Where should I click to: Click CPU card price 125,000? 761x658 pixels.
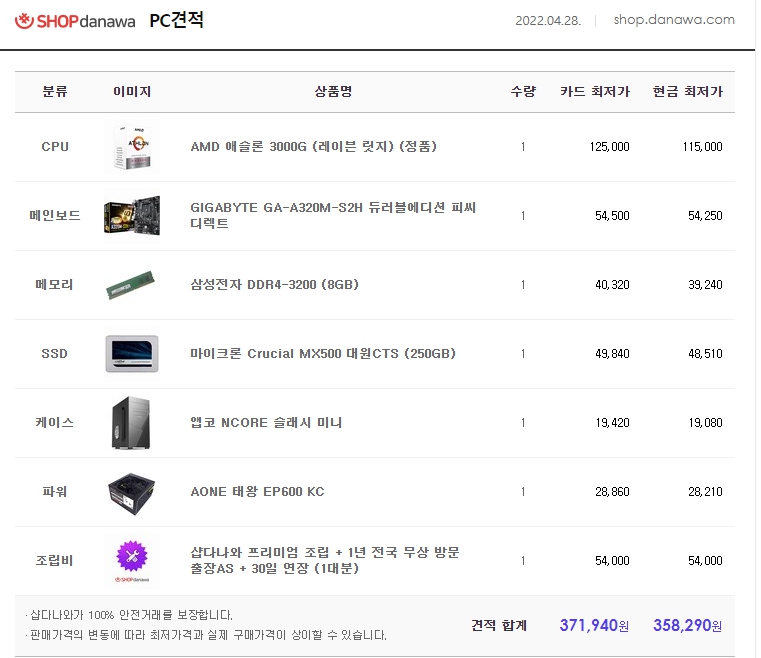click(610, 147)
